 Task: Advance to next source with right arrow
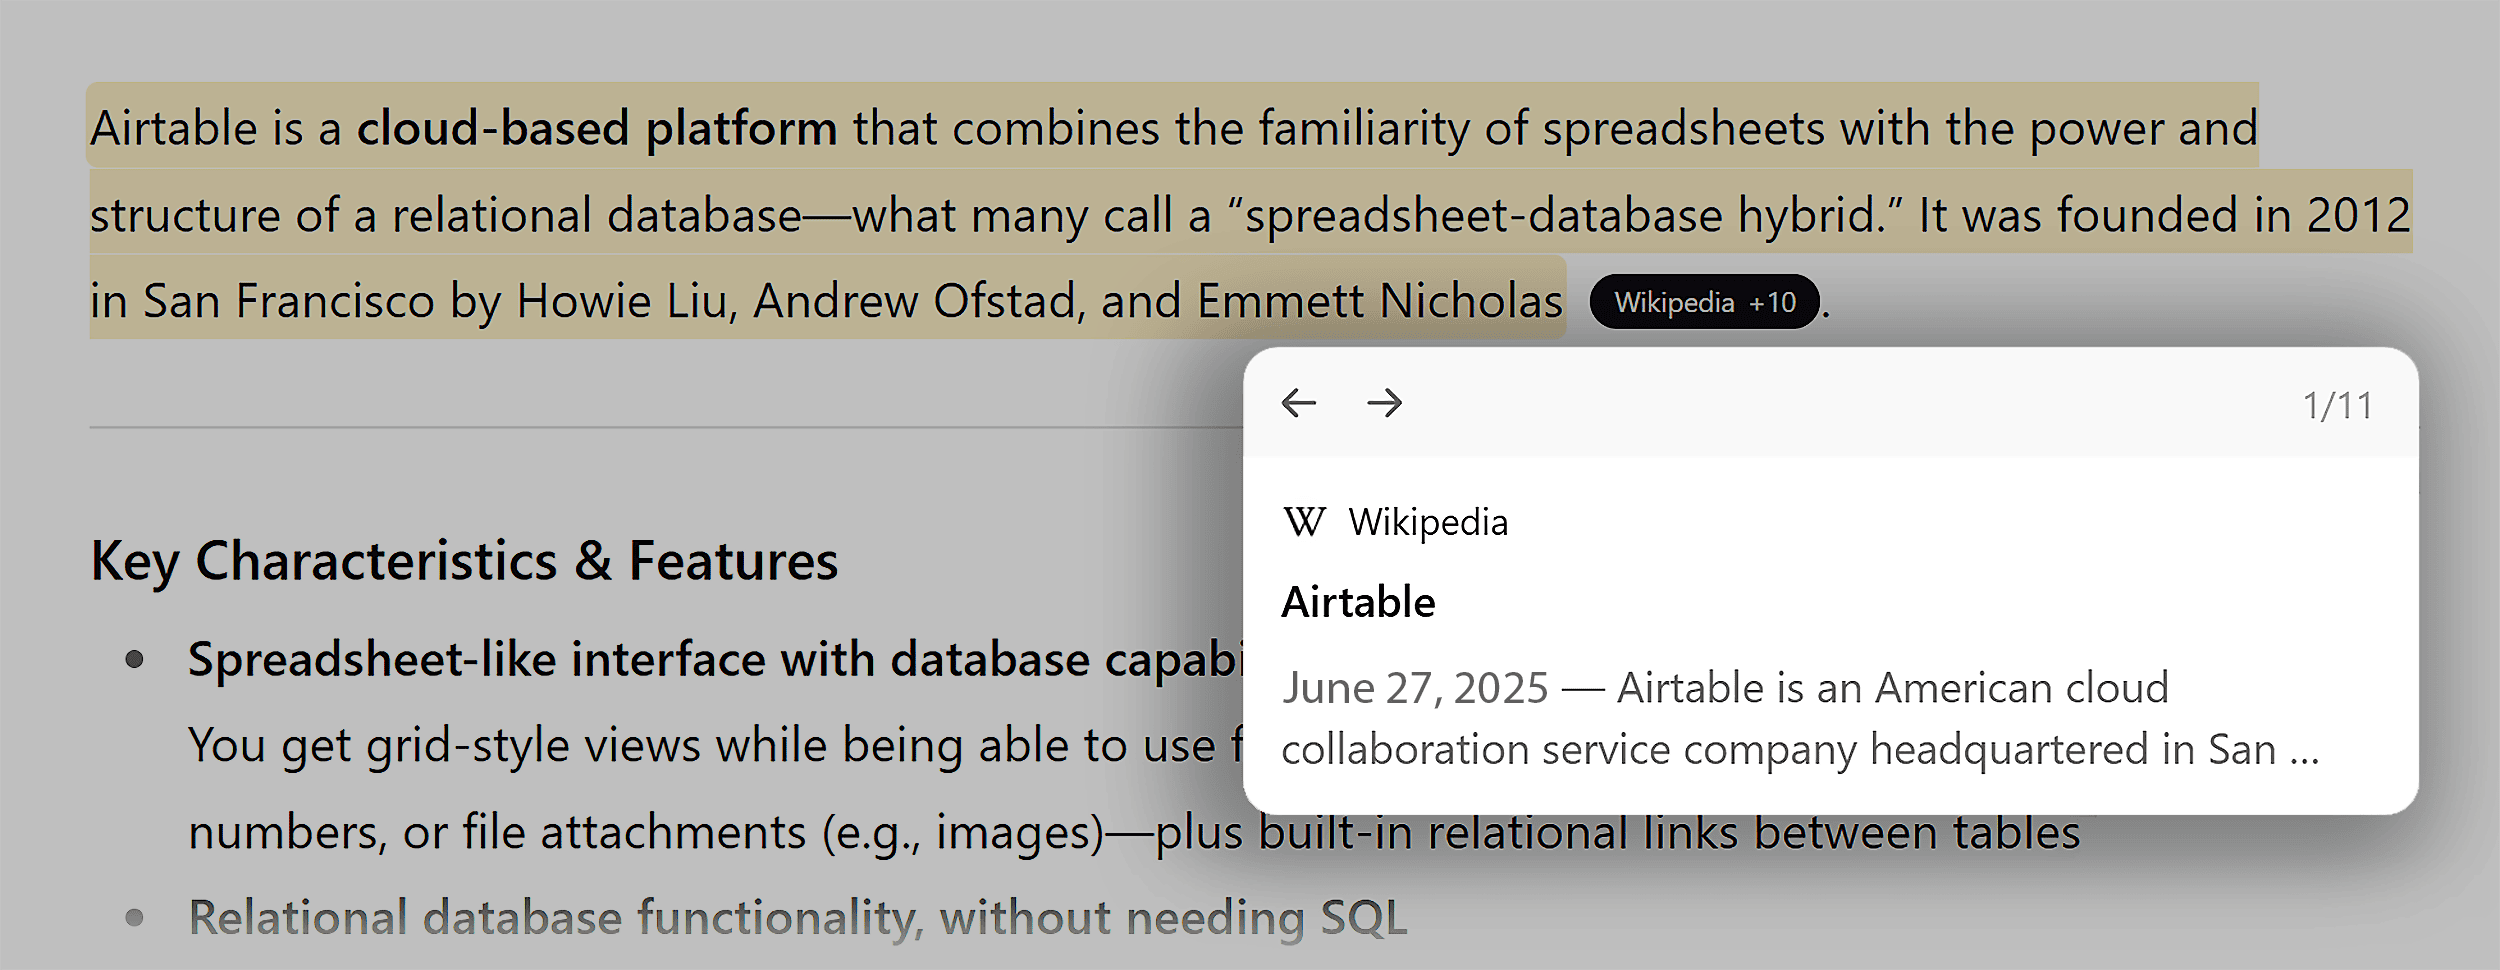point(1385,403)
